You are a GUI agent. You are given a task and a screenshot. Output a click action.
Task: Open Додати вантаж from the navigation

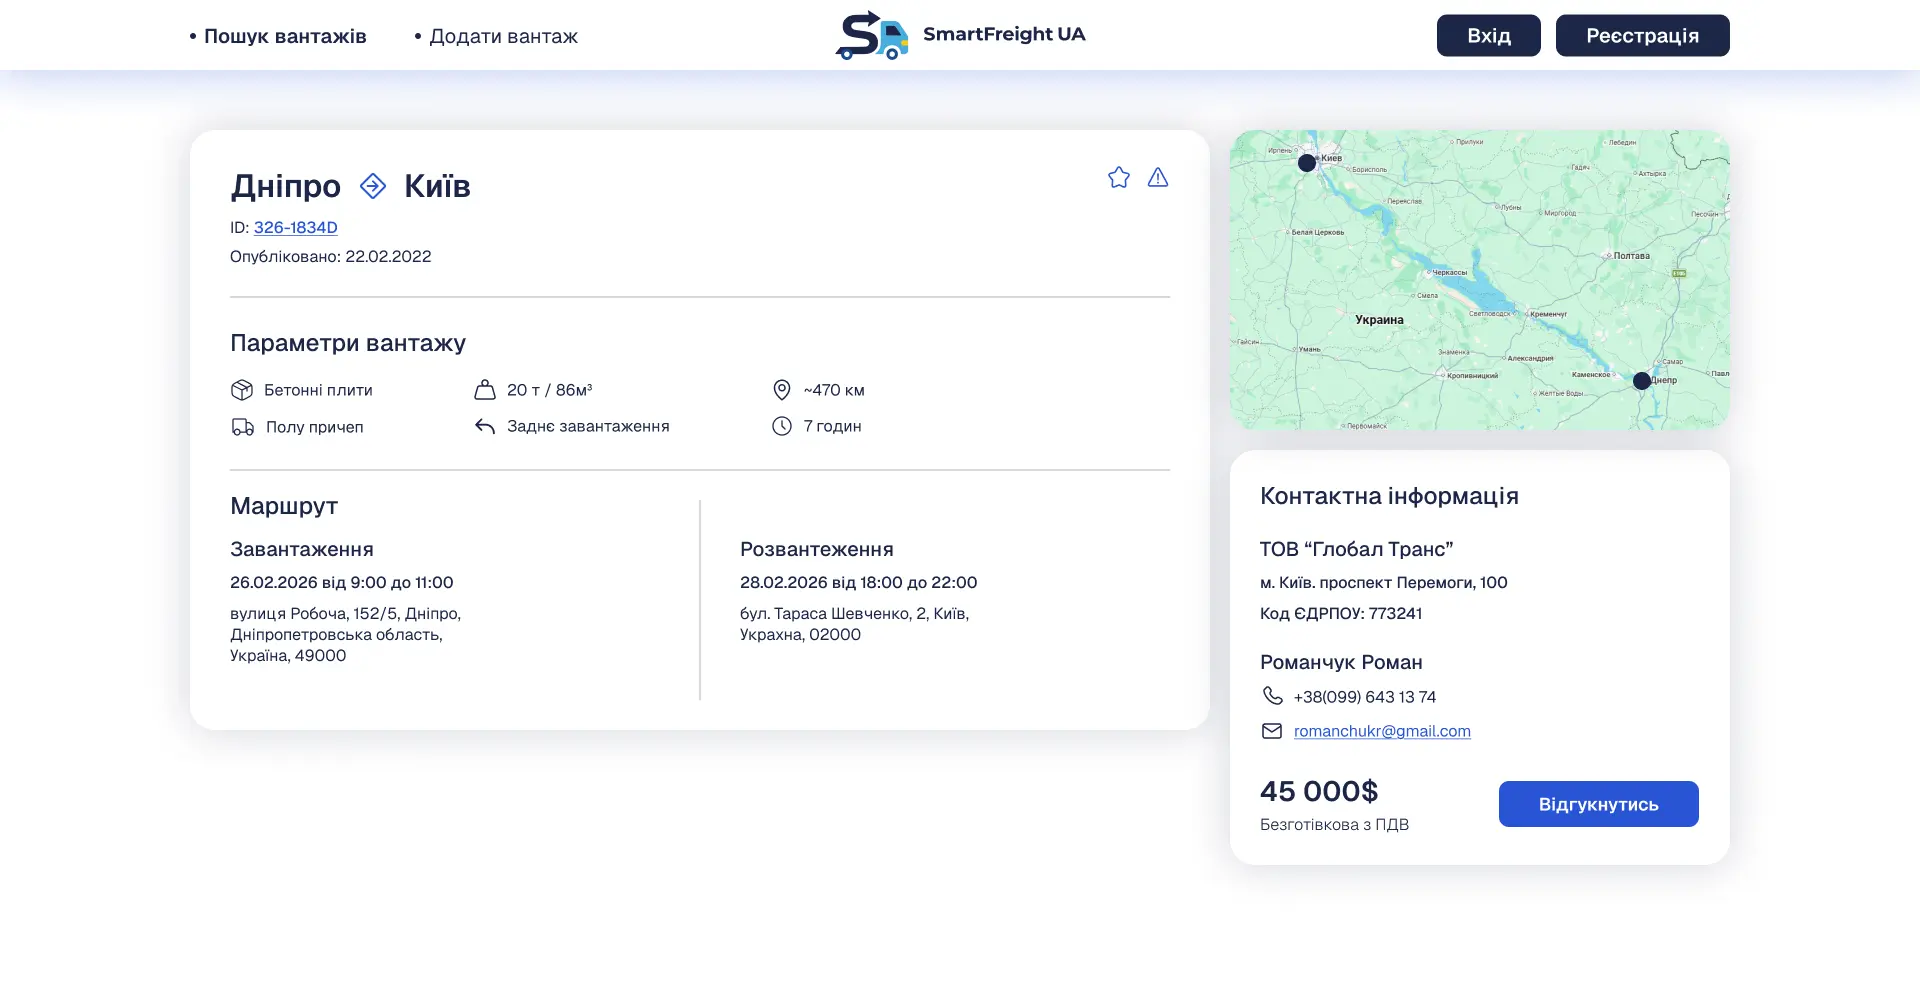(x=503, y=36)
